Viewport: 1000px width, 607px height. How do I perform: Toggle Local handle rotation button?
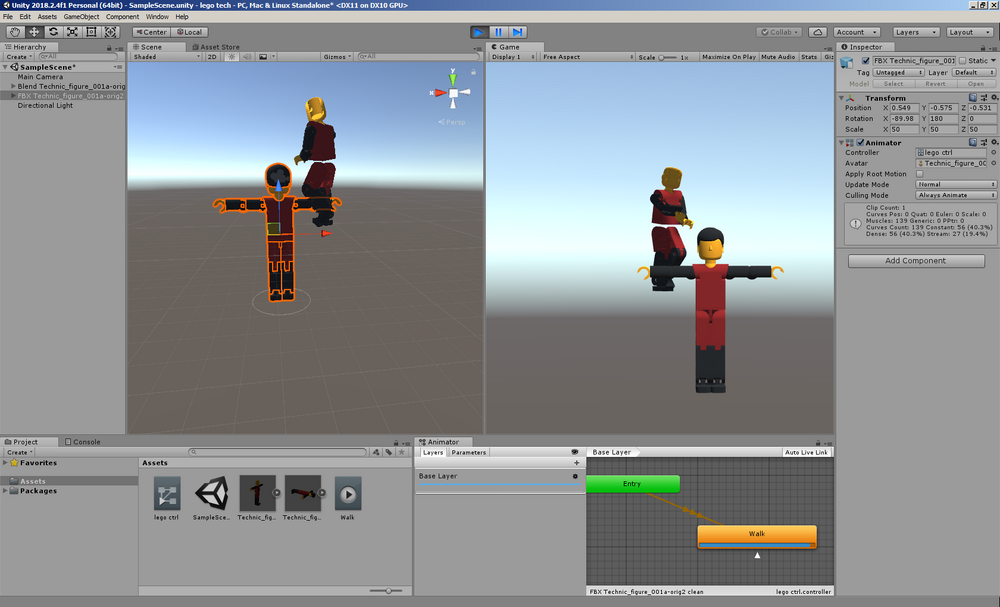coord(189,32)
